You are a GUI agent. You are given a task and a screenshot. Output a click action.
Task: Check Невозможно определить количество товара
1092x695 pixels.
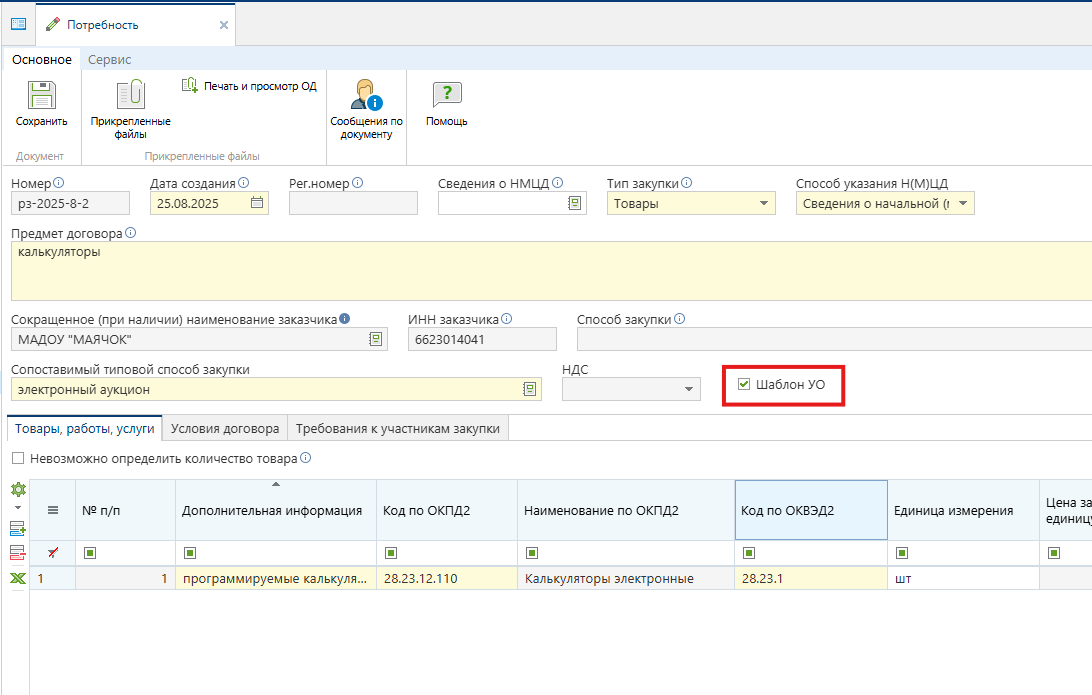(x=18, y=458)
